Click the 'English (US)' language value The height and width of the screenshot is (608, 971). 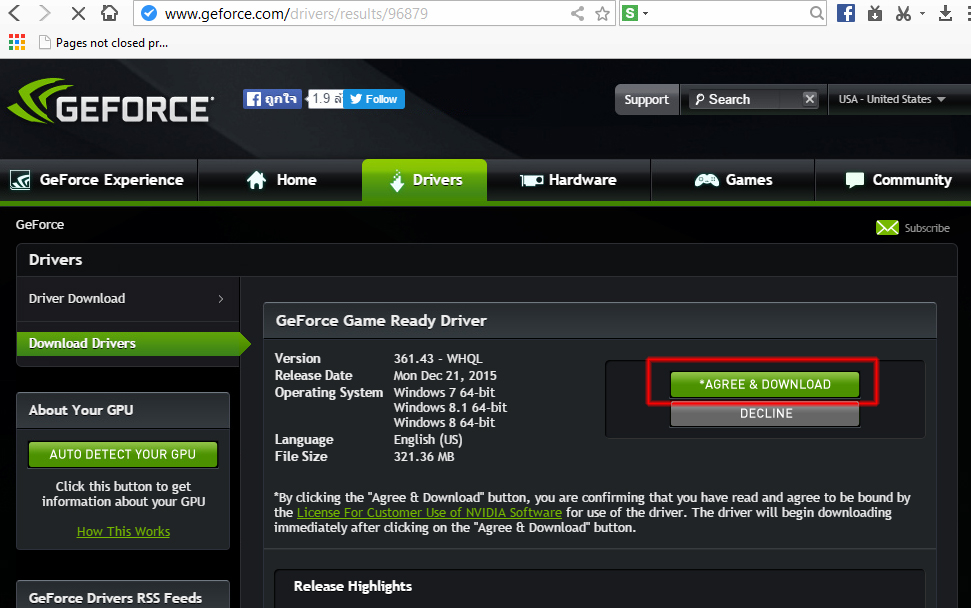point(428,440)
